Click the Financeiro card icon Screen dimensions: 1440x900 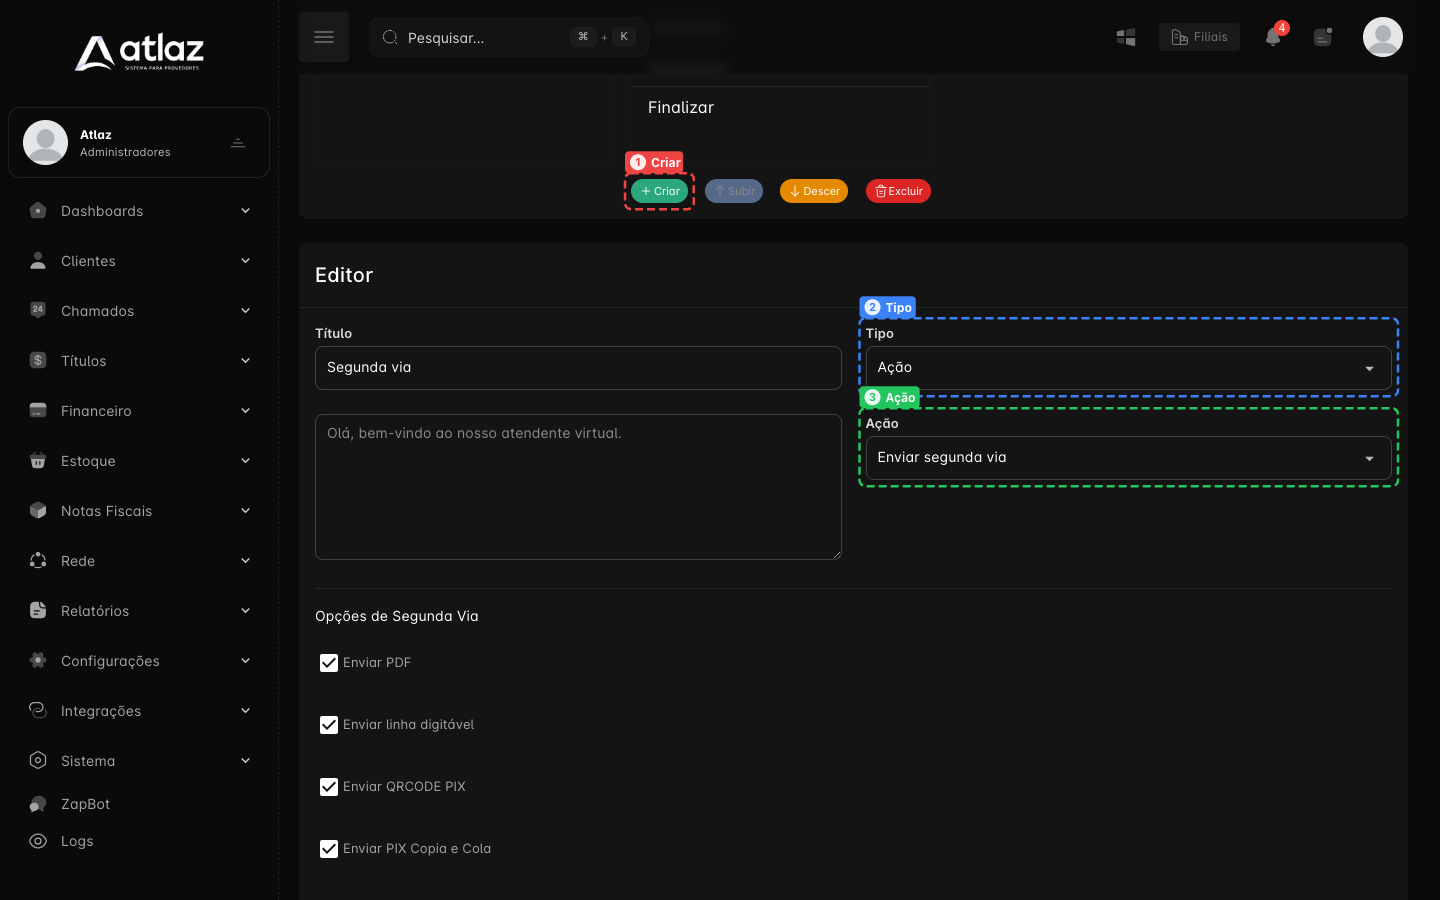(x=38, y=410)
